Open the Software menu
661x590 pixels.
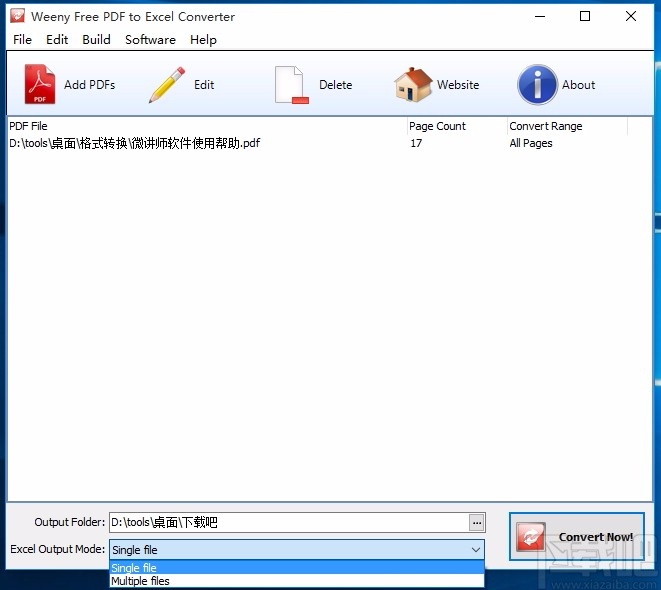point(150,40)
